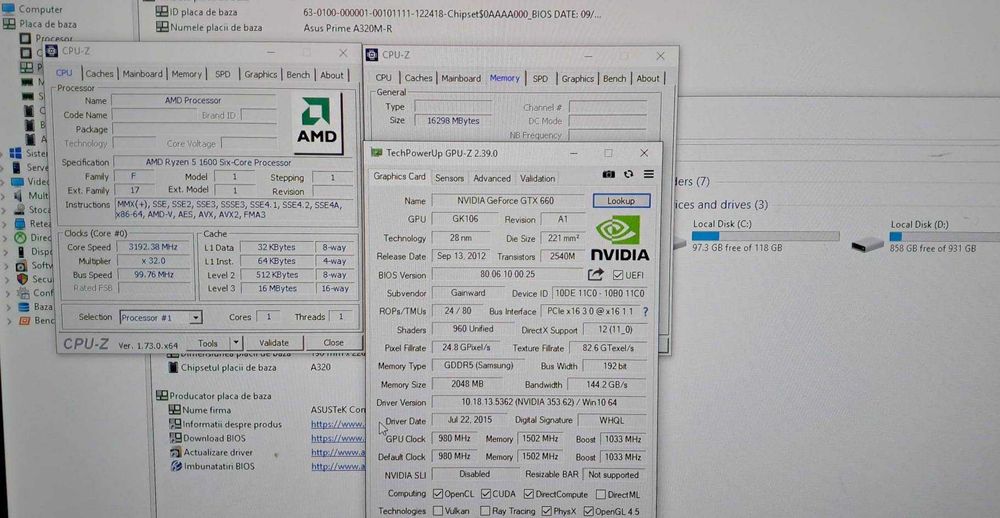
Task: Click the Chipsetul placii de baza row icon
Action: 173,367
